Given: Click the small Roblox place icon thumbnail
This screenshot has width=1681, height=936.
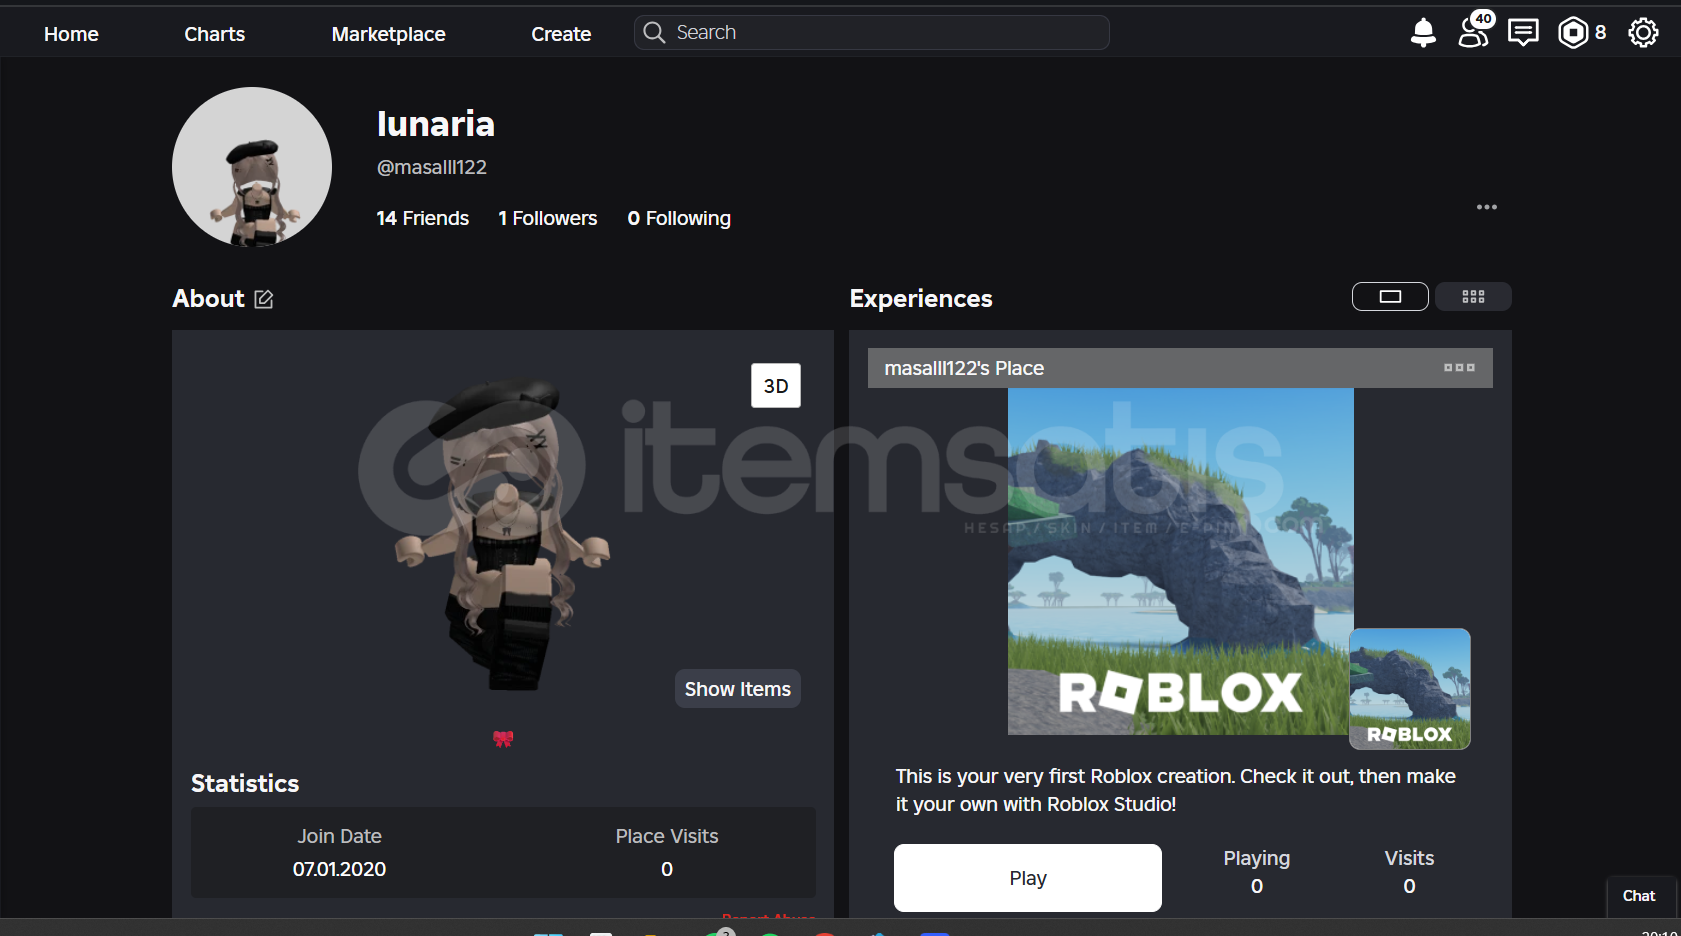Looking at the screenshot, I should point(1410,689).
